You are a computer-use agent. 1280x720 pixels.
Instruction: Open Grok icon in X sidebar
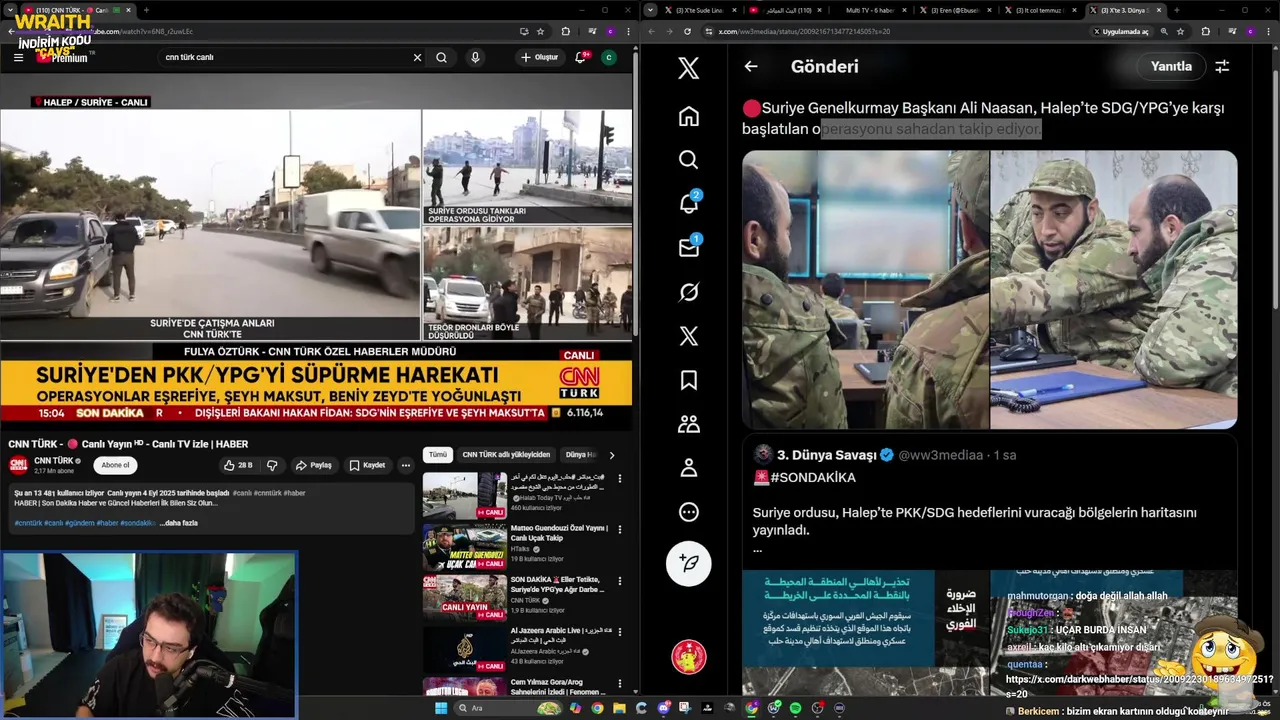(x=688, y=292)
